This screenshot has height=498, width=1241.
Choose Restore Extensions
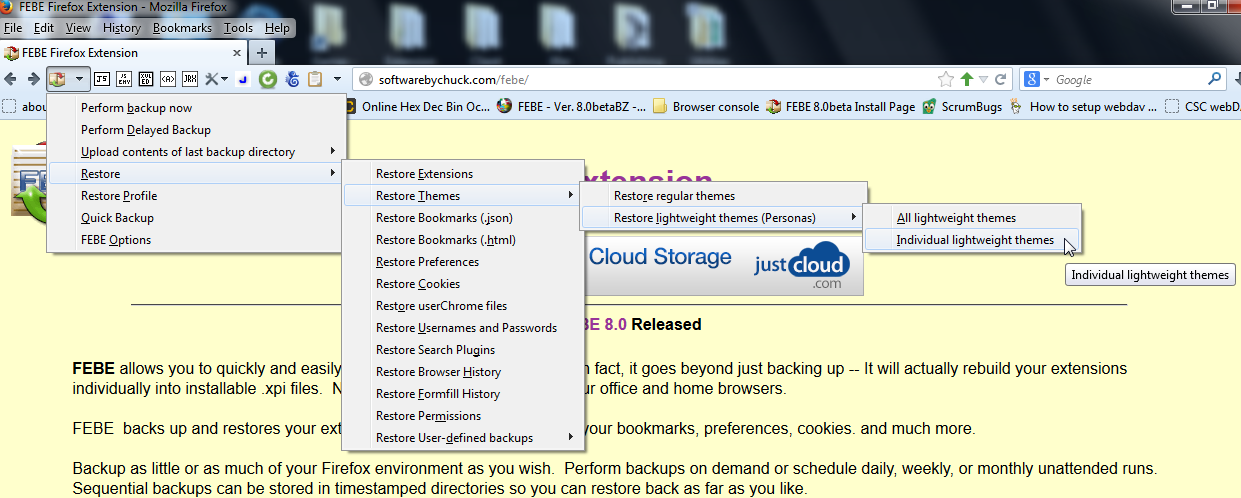[463, 174]
